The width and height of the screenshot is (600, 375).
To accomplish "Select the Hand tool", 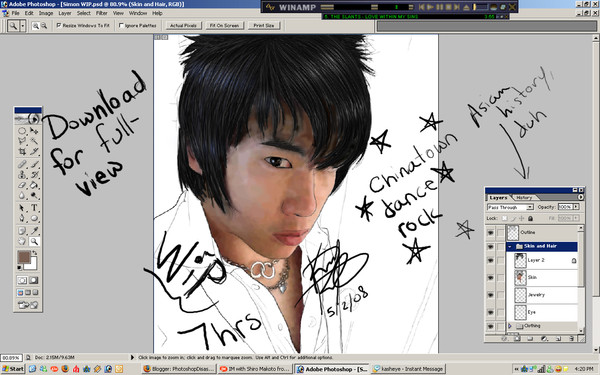I will (x=22, y=241).
